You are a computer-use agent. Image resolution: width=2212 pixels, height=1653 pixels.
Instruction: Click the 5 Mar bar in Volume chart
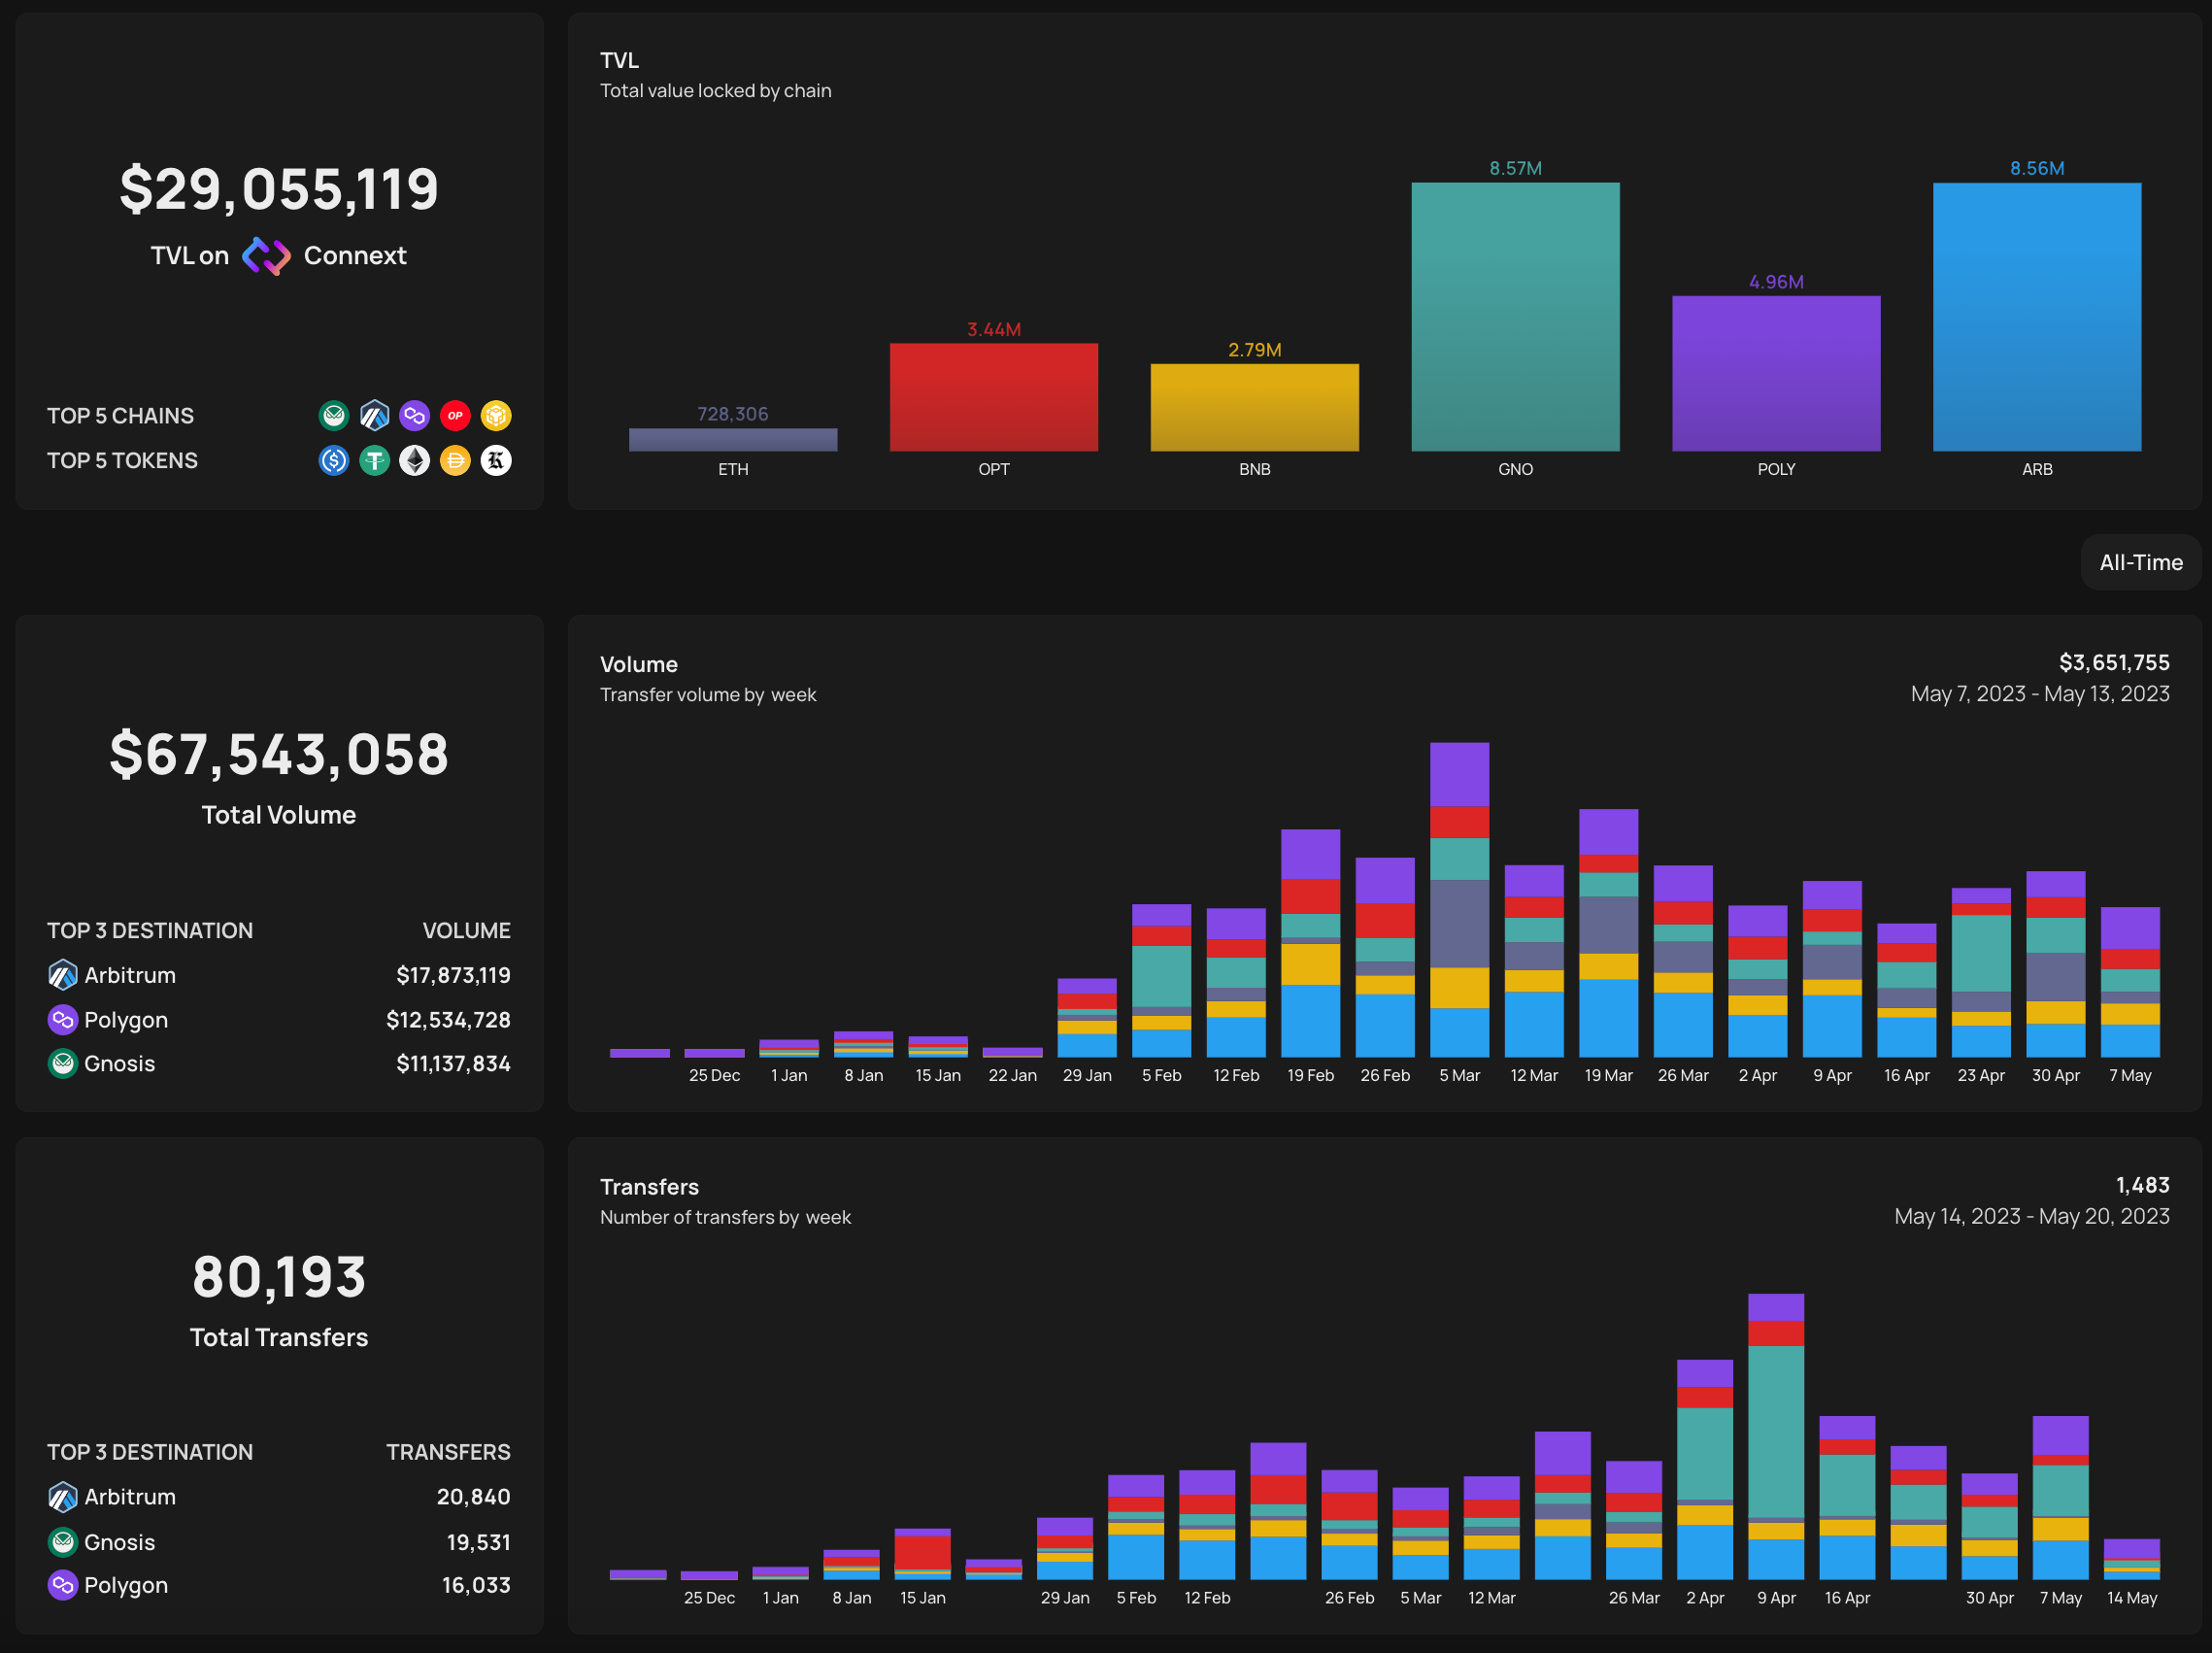(1459, 900)
